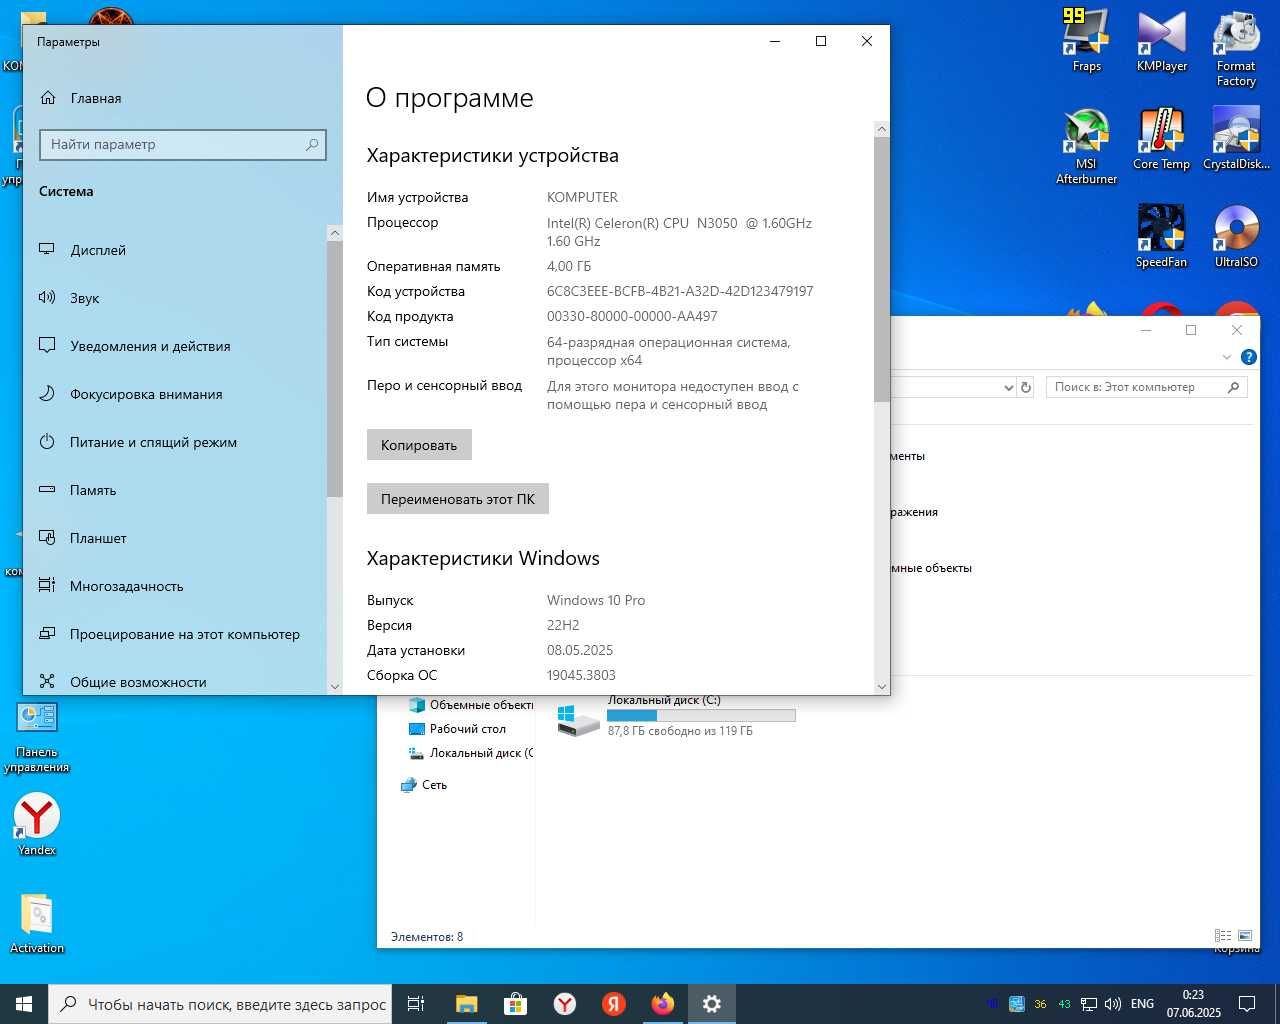Click the product code 00330-80000-00000-AA497

(632, 316)
